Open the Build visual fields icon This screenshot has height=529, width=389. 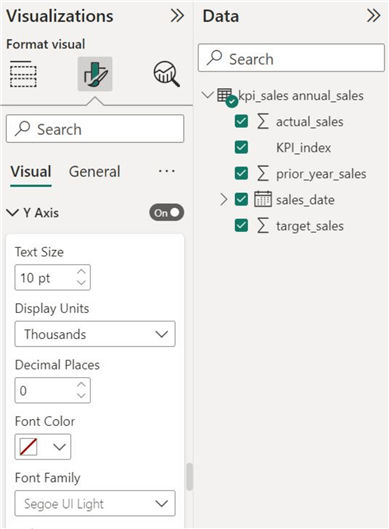click(x=23, y=74)
